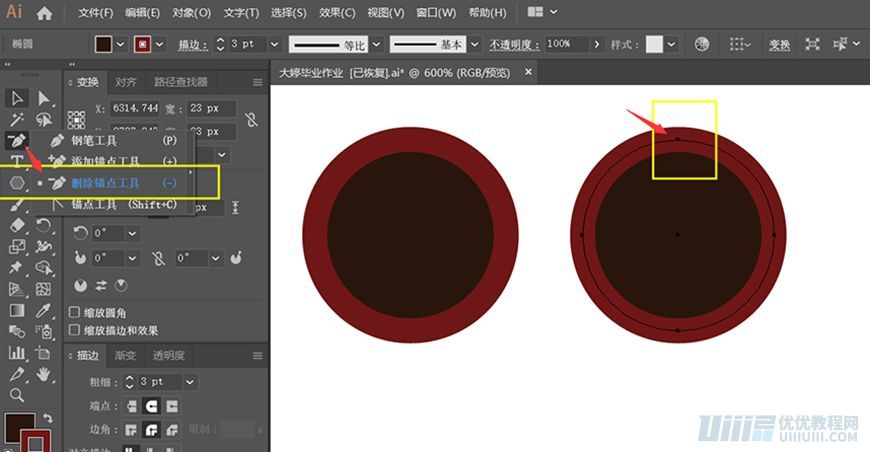Select the Rotate tool
The height and width of the screenshot is (452, 870).
coord(43,225)
